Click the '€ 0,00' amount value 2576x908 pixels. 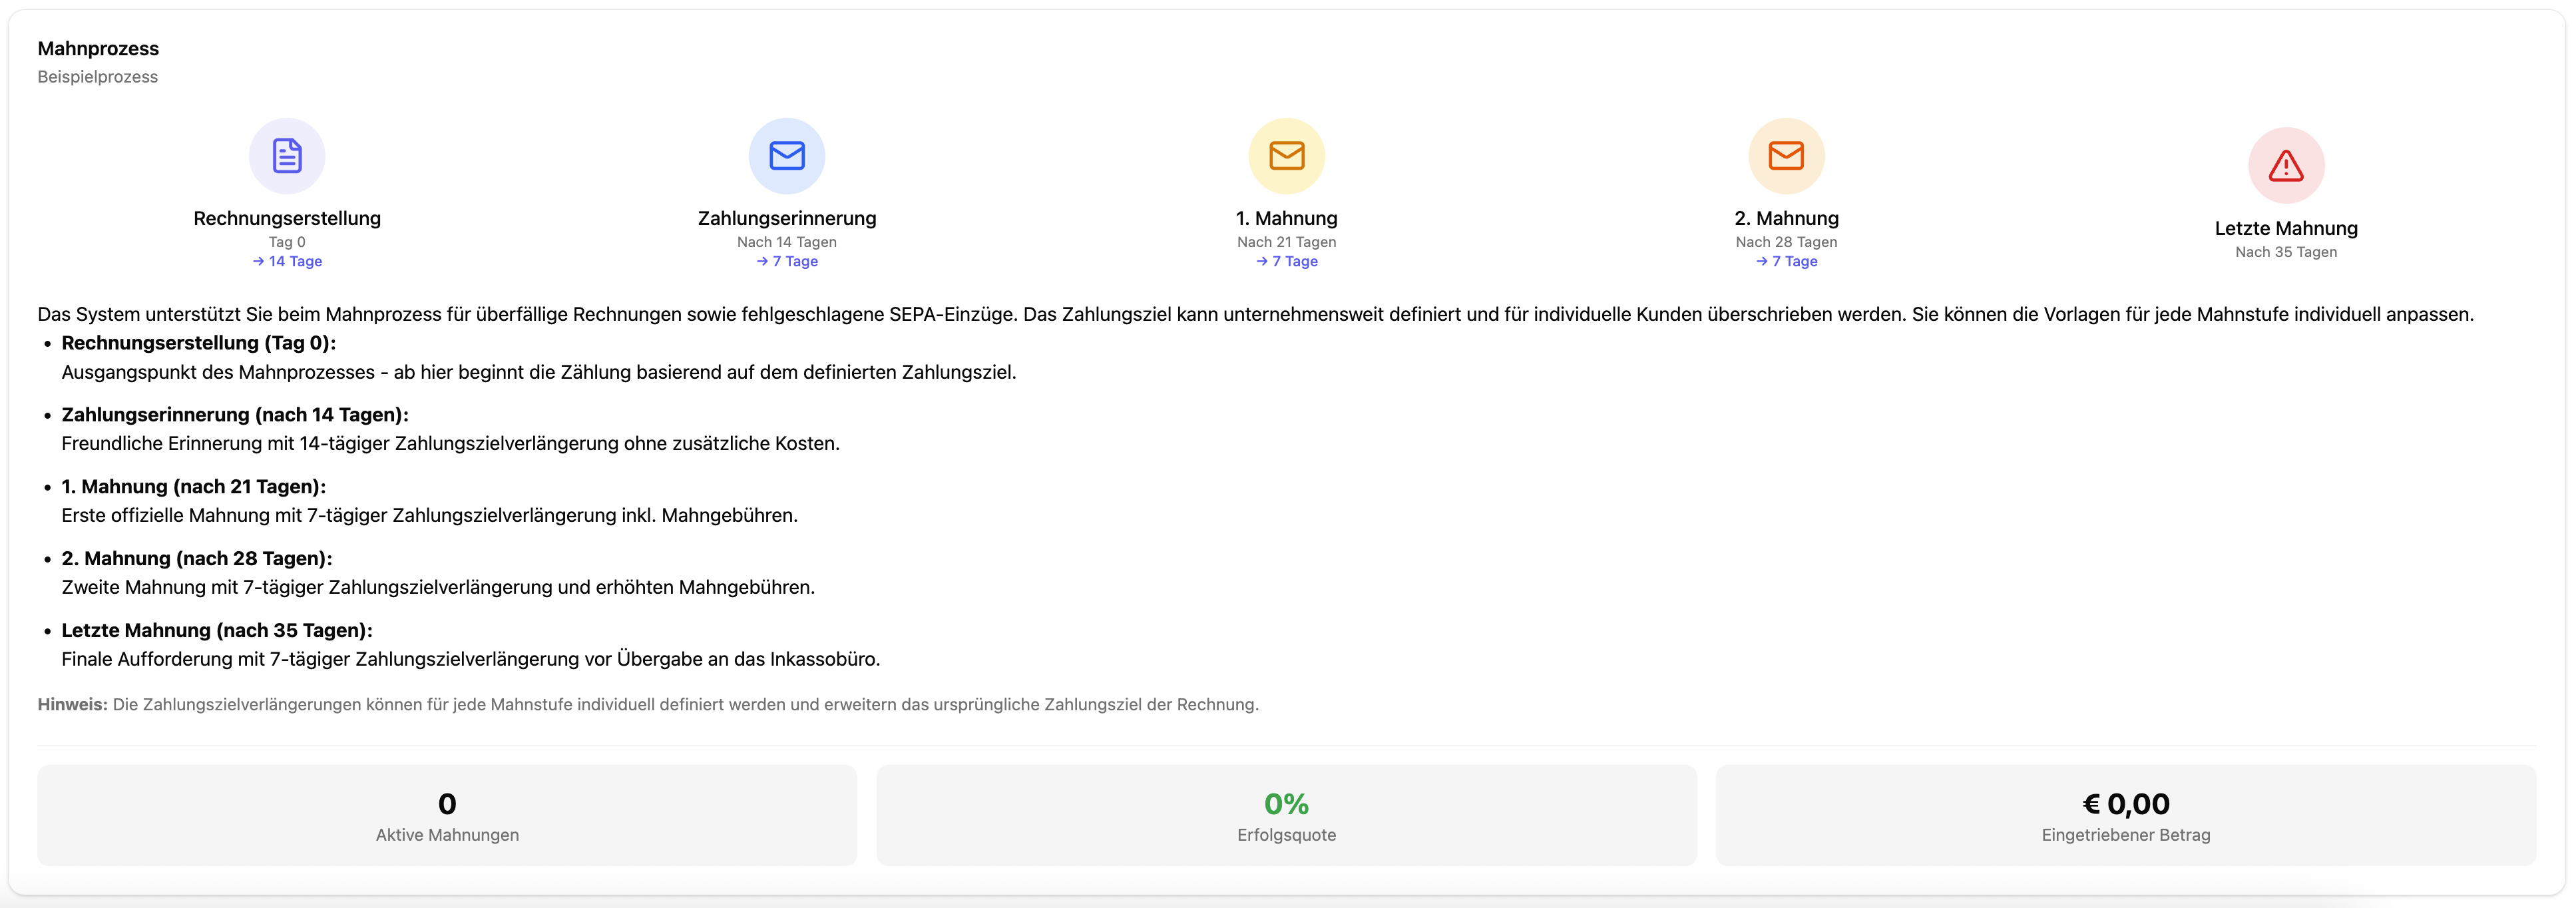coord(2125,804)
